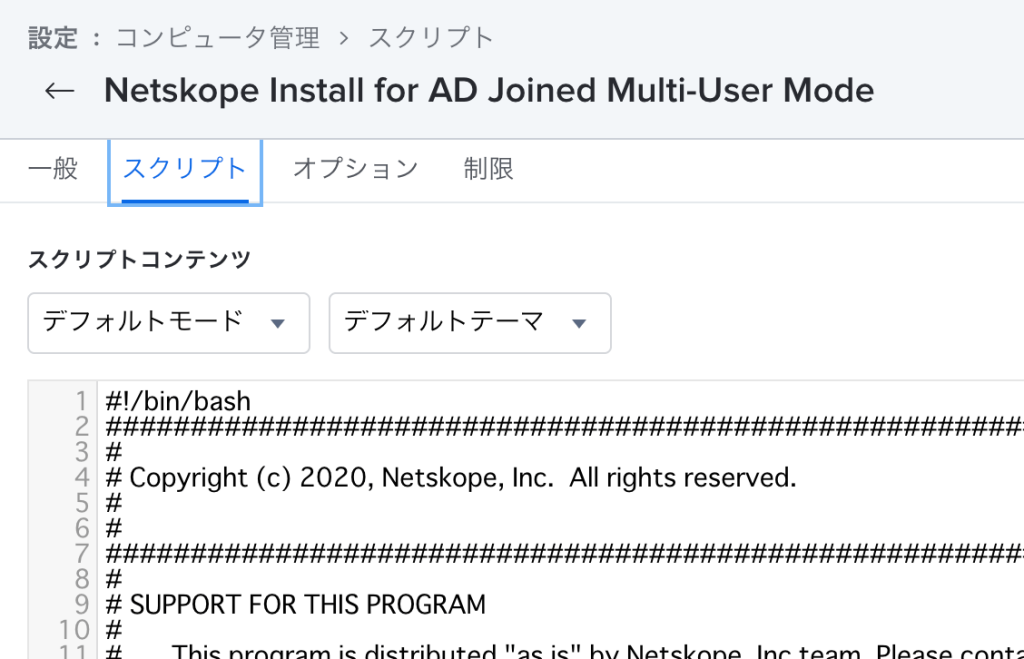Expand the デフォルトモード dropdown

(x=168, y=323)
